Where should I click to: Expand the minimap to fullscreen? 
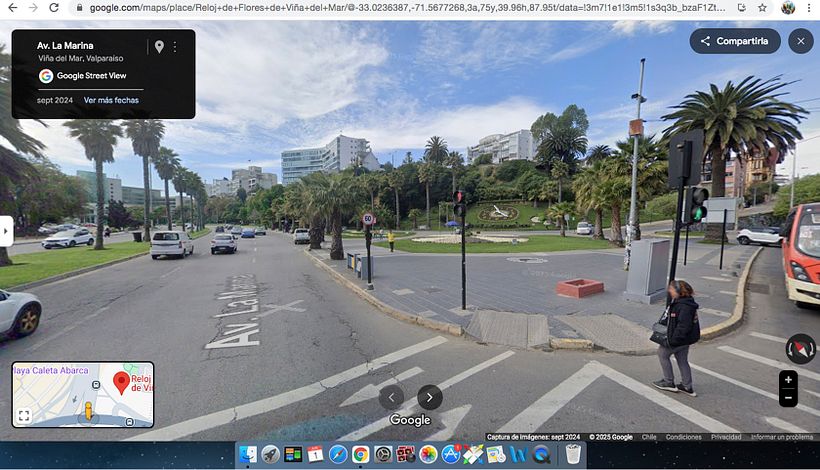(24, 416)
